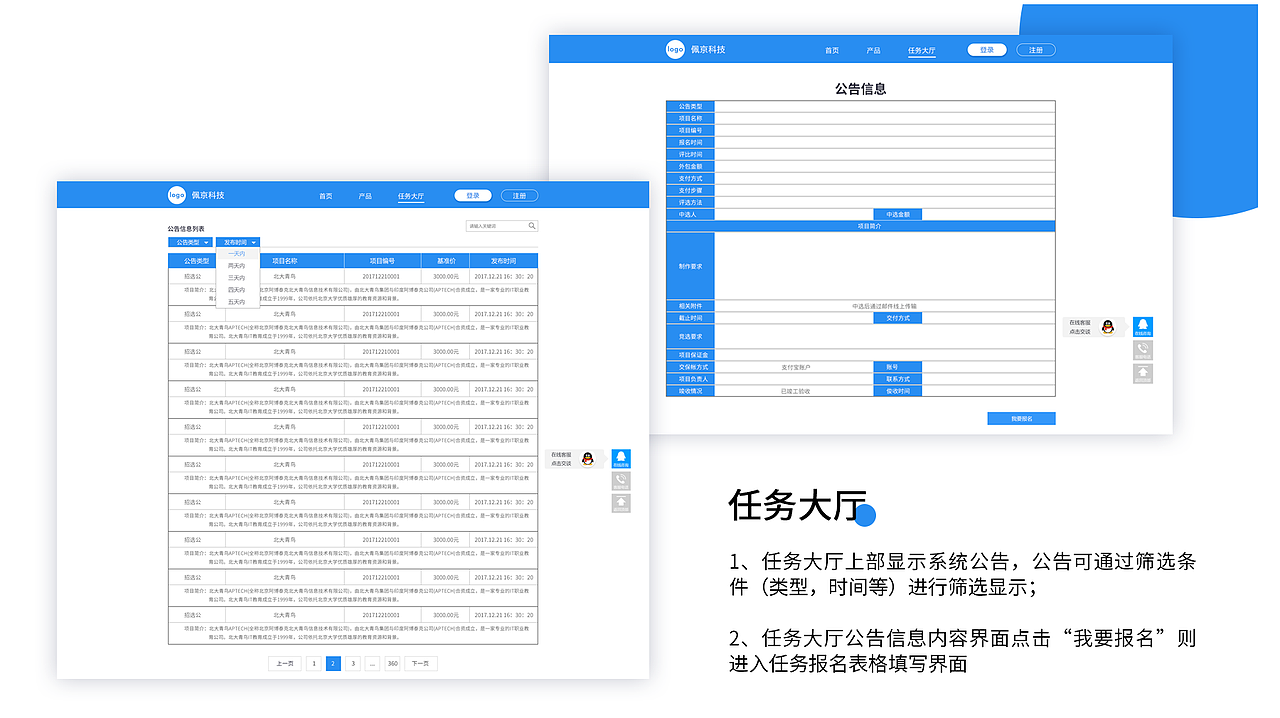Select page 2 in the pagination bar
Viewport: 1280px width, 718px height.
tap(332, 663)
